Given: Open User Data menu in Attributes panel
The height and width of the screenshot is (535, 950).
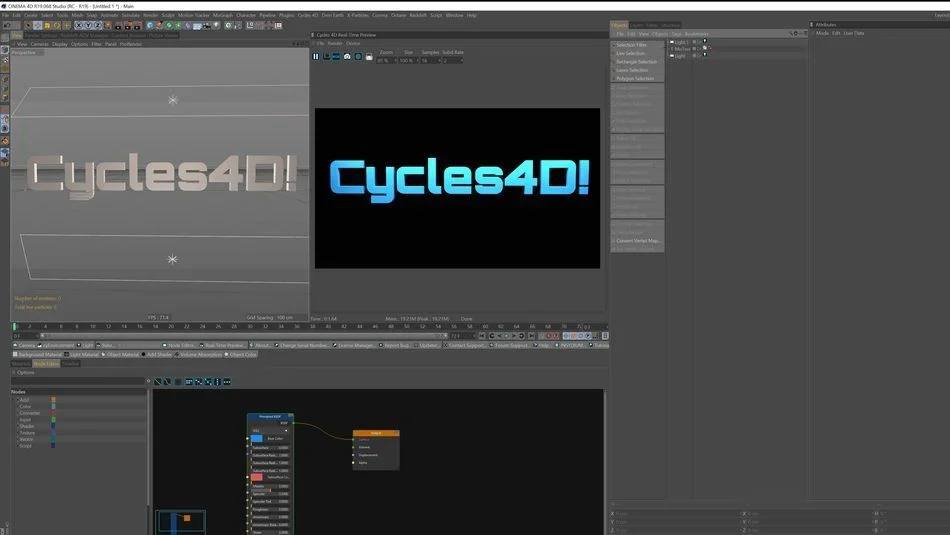Looking at the screenshot, I should [x=854, y=33].
